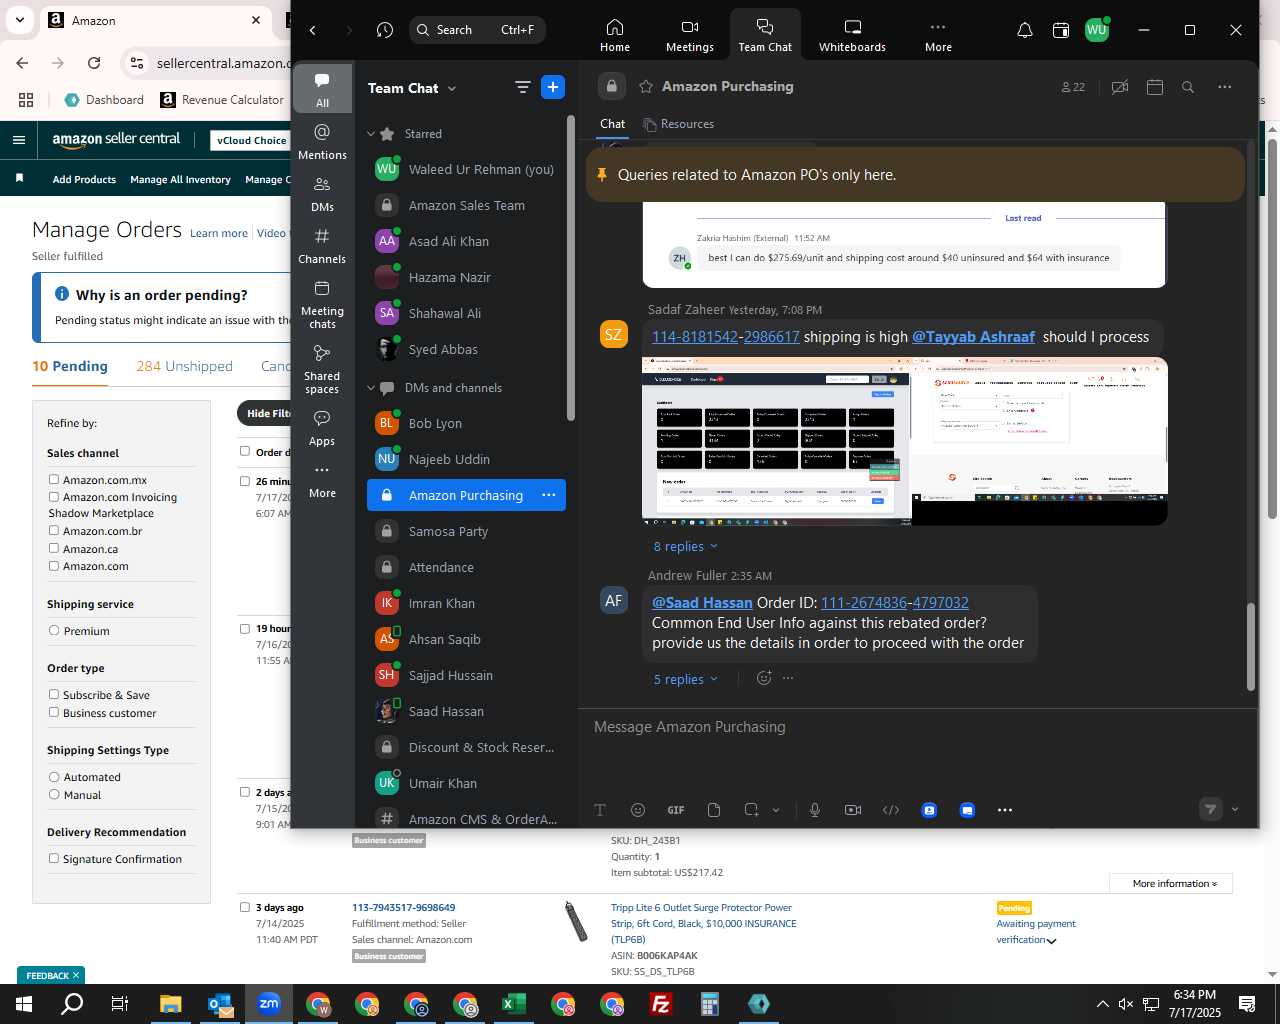Screen dimensions: 1280x1024
Task: Click the blue new chat plus button
Action: [x=553, y=87]
